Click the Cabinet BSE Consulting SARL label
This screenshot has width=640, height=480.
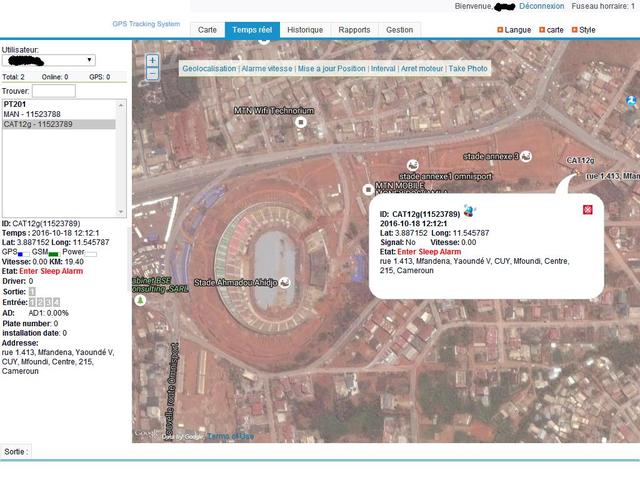(x=160, y=284)
